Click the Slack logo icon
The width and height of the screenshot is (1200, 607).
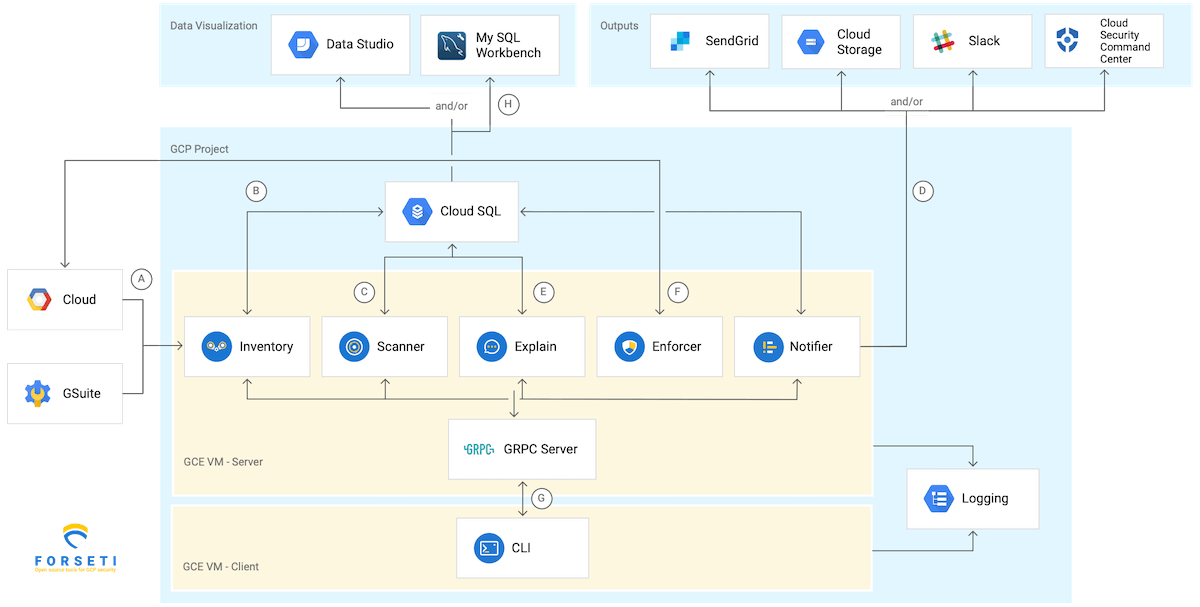pyautogui.click(x=943, y=41)
